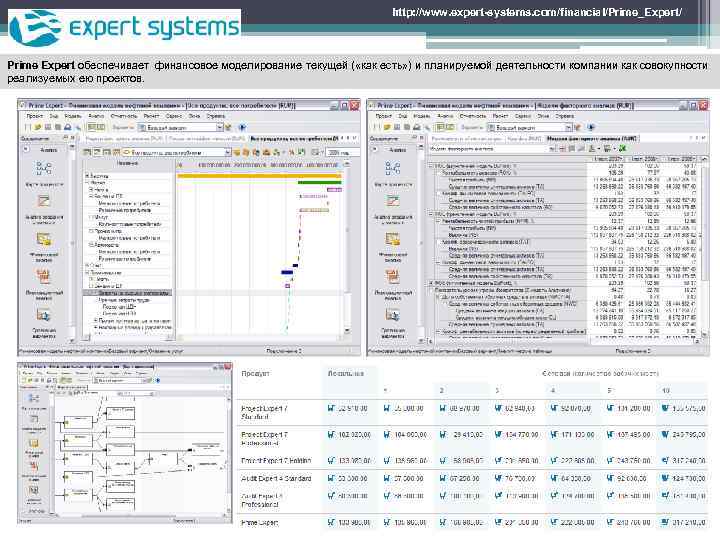
Task: Click the expert systems logo
Action: point(124,28)
